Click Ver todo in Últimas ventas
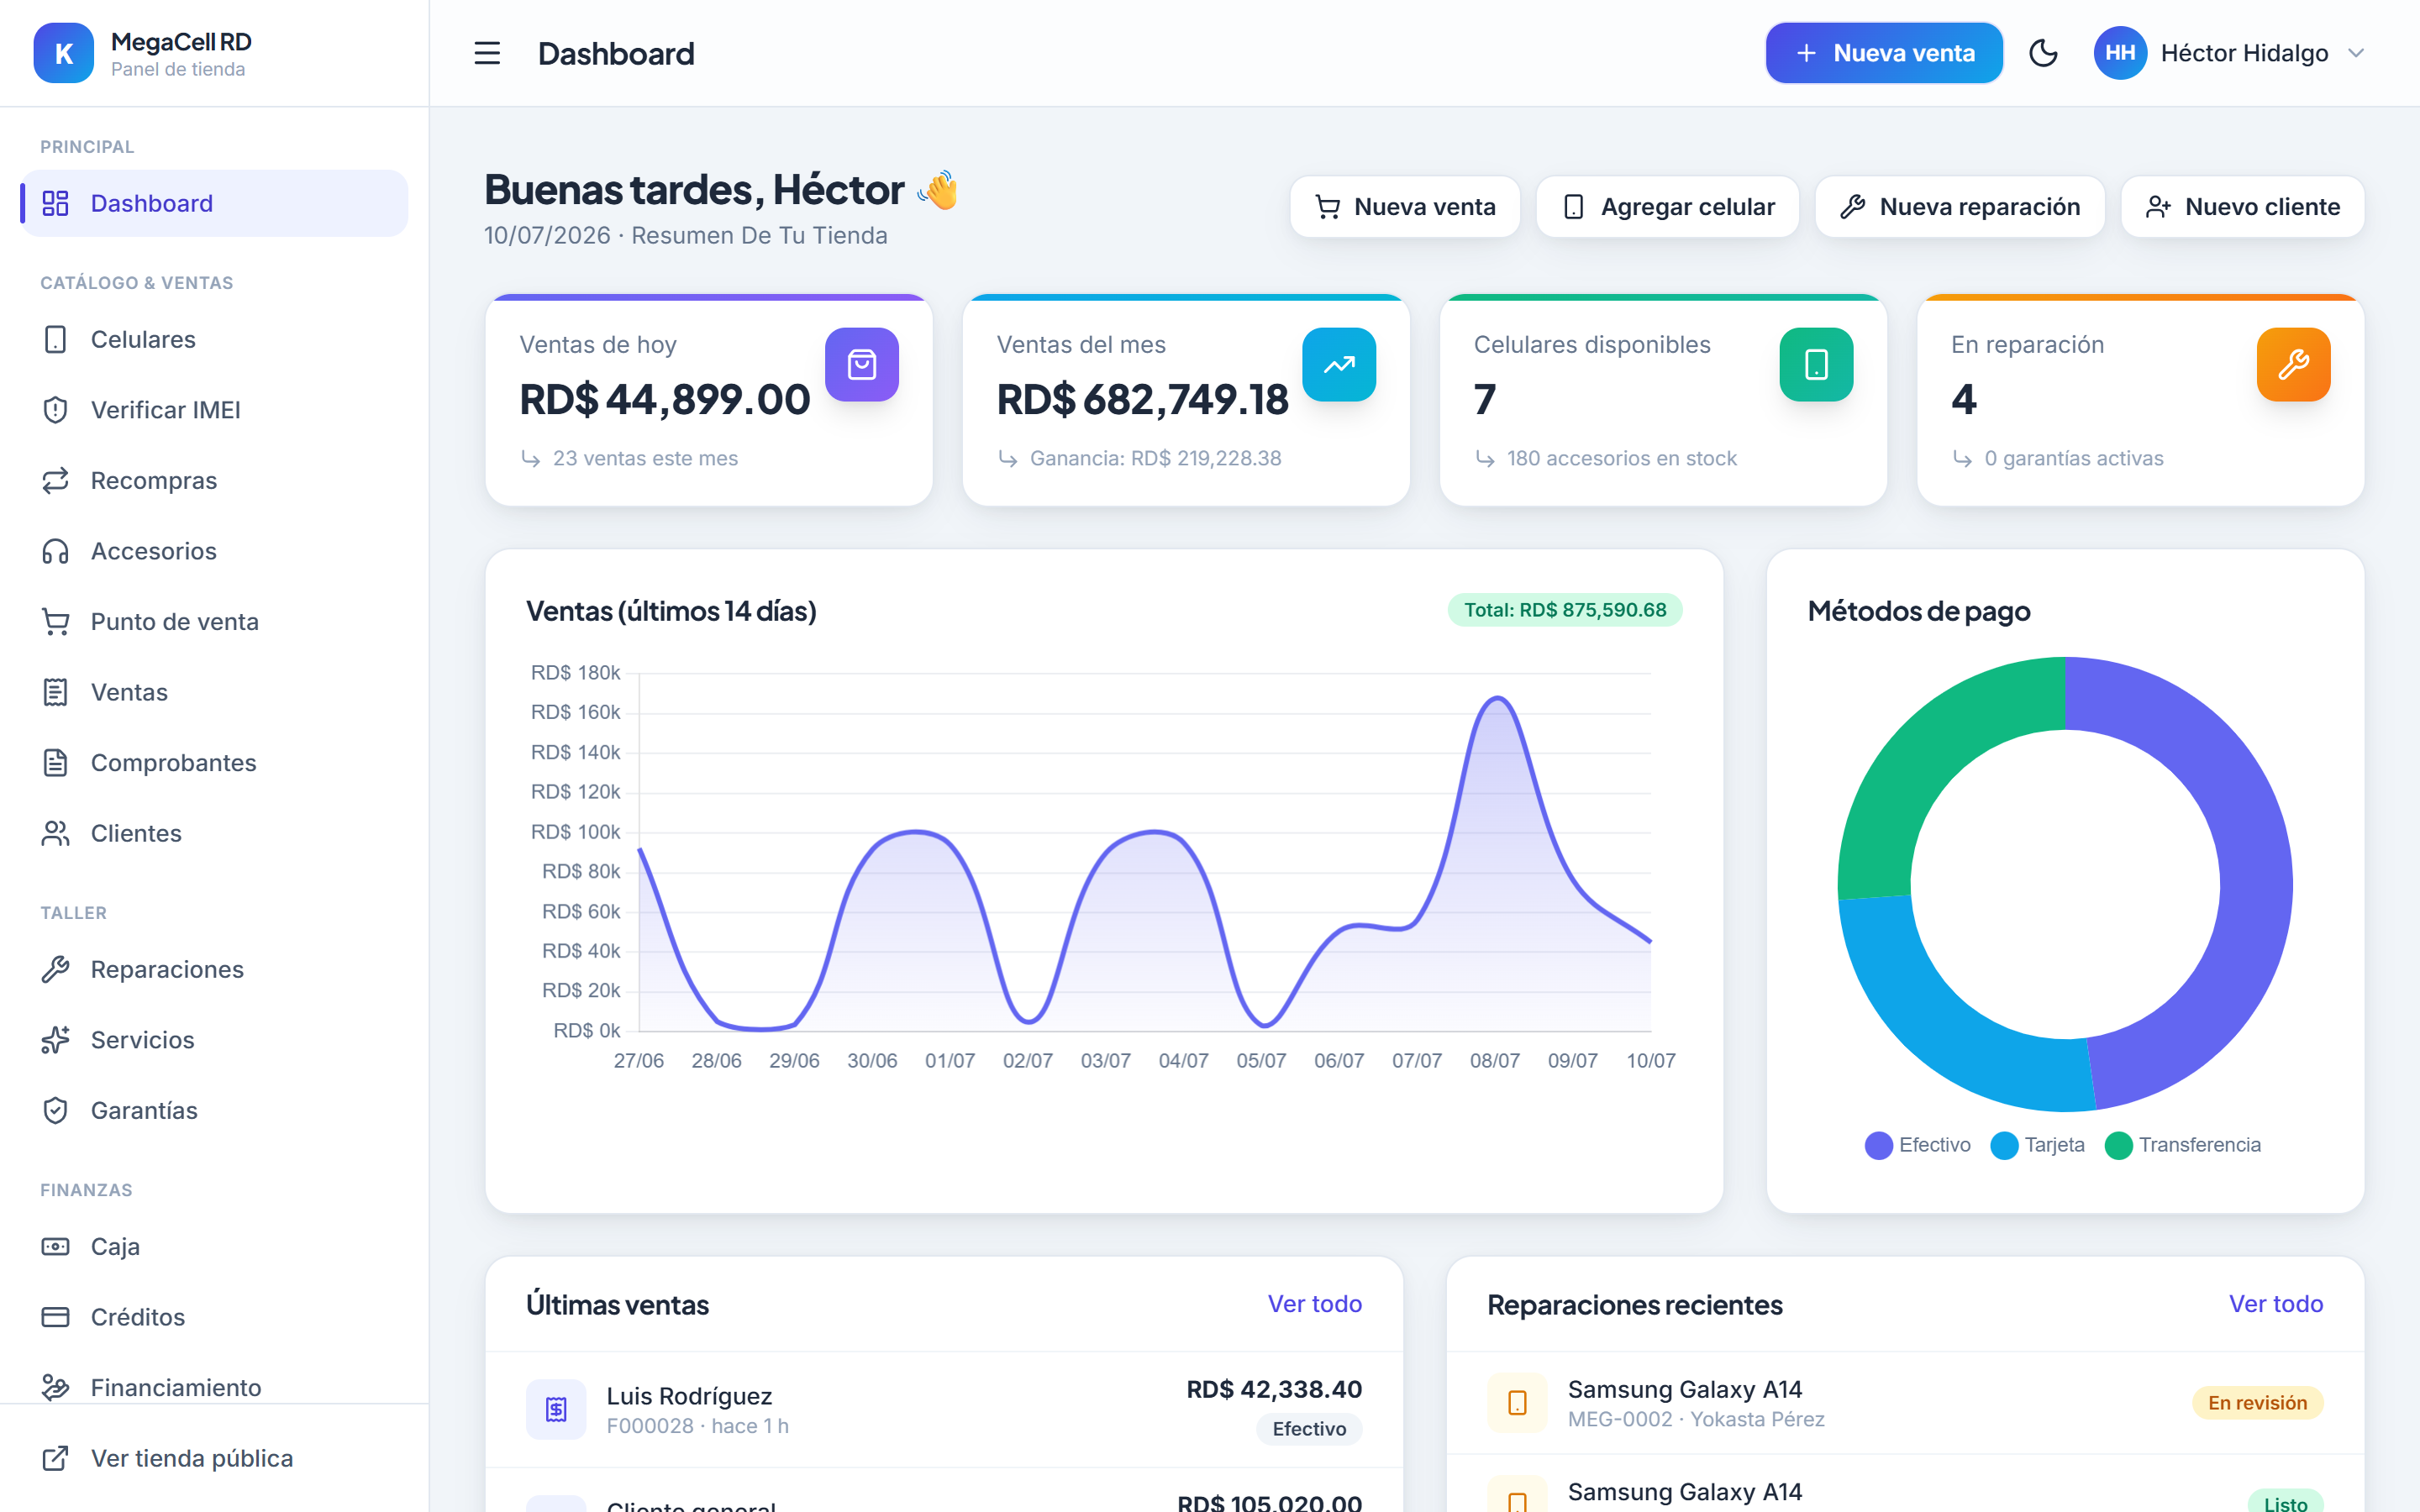Viewport: 2420px width, 1512px height. pos(1315,1304)
